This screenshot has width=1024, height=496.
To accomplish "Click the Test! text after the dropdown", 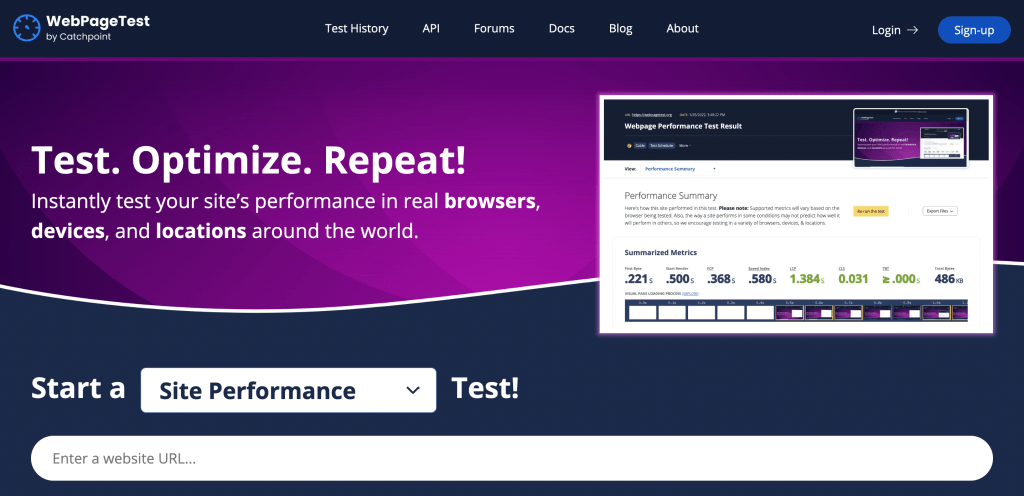I will click(x=485, y=388).
